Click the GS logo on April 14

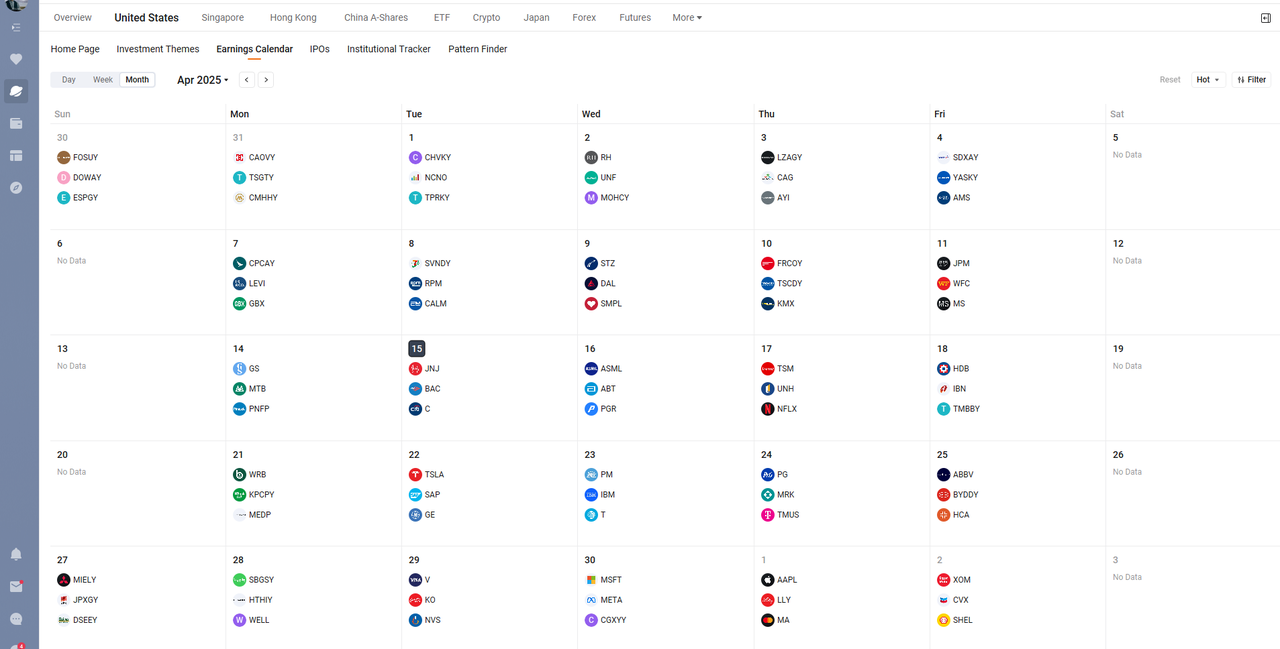coord(239,369)
